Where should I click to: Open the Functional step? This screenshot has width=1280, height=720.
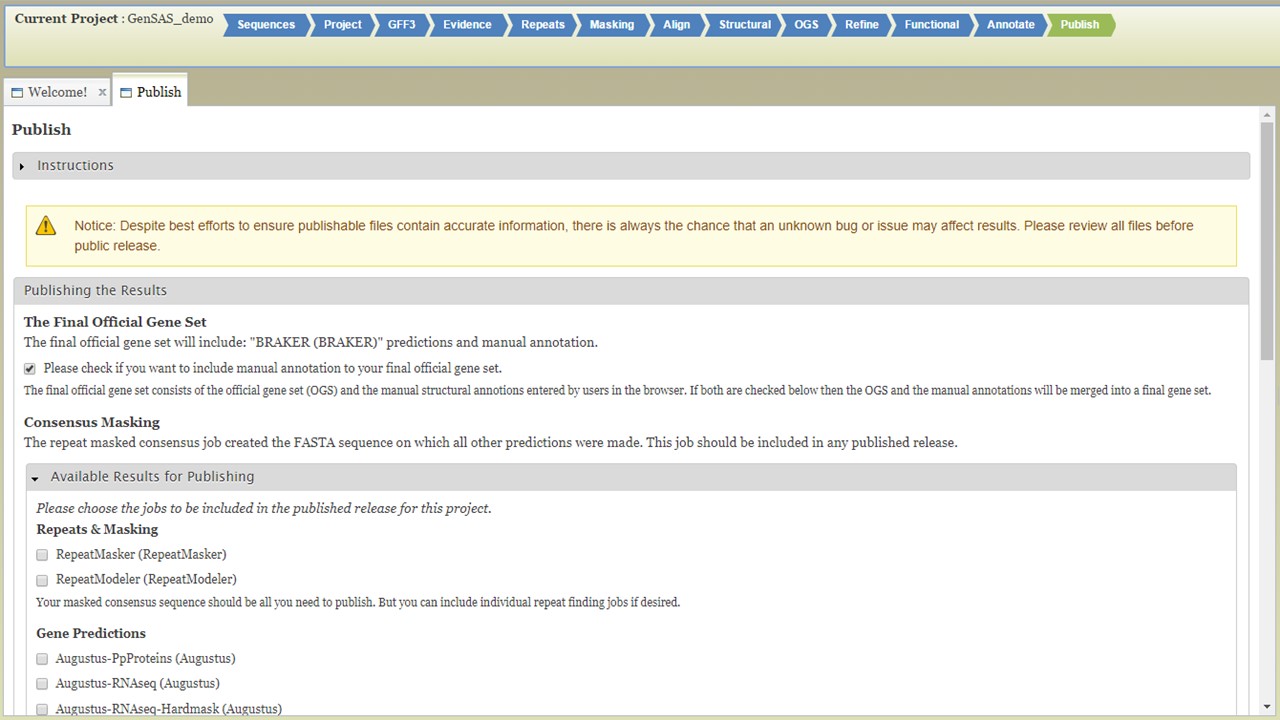pyautogui.click(x=931, y=25)
